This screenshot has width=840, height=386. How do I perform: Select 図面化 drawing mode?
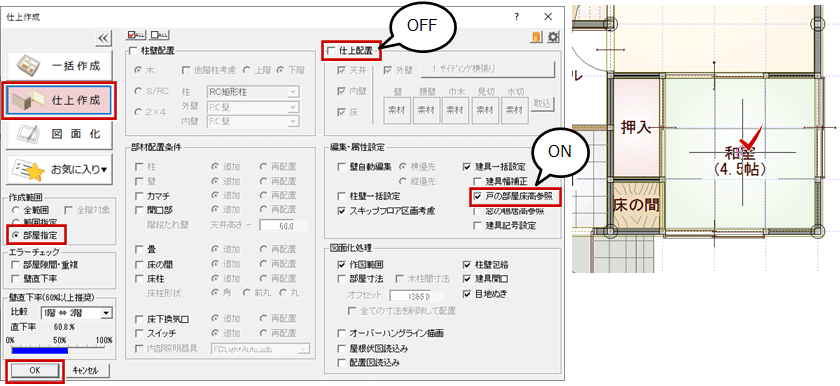coord(59,134)
